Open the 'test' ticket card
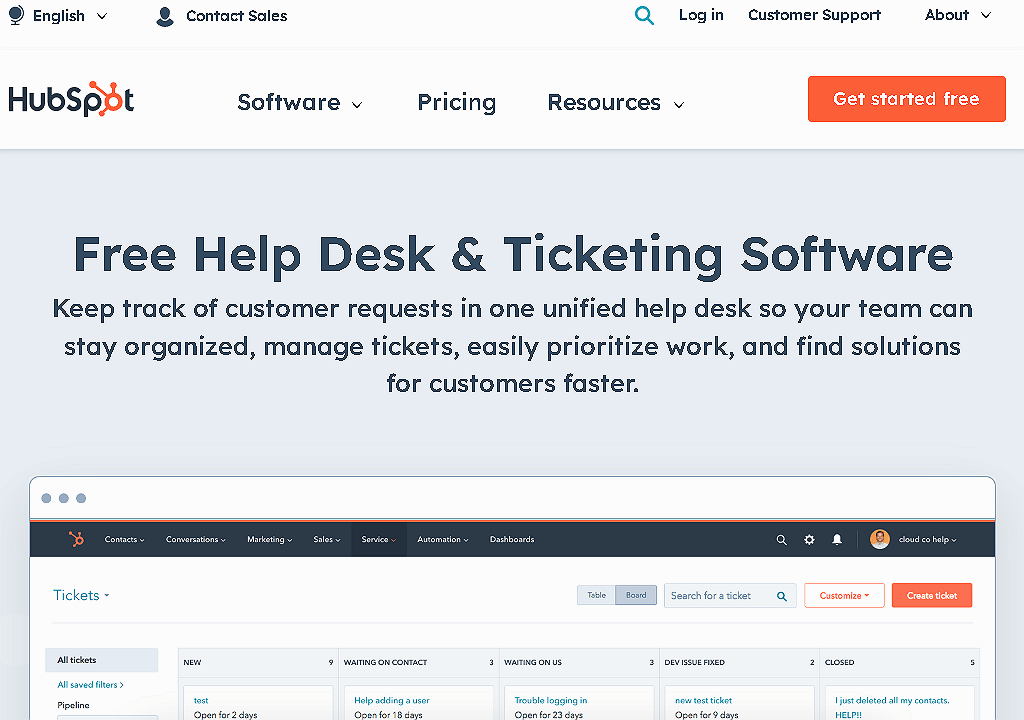 201,700
